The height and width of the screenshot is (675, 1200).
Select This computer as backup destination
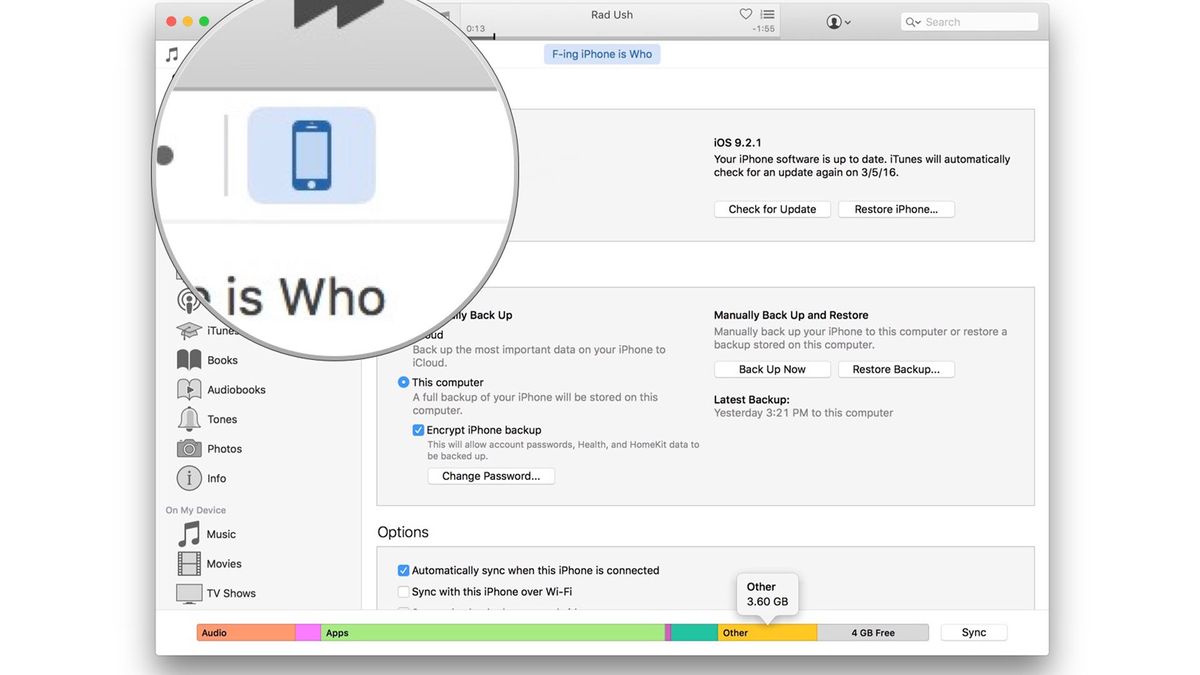[x=403, y=382]
